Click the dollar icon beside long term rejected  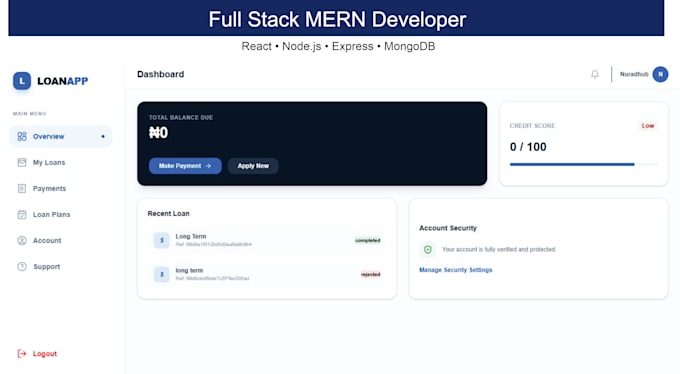click(162, 274)
